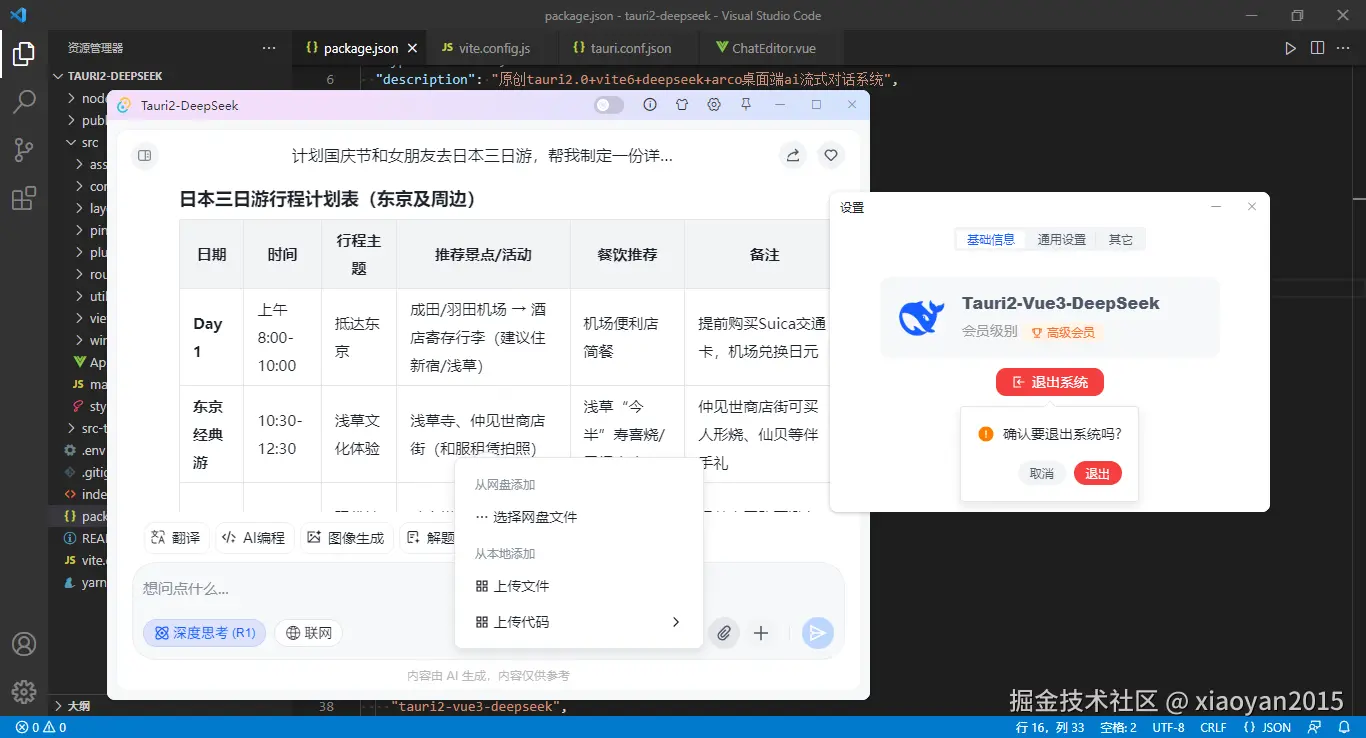Enable 联网 web search mode

308,633
